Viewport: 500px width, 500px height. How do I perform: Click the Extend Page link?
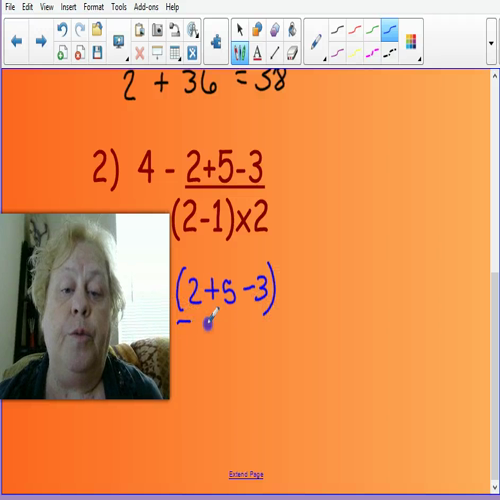point(246,474)
